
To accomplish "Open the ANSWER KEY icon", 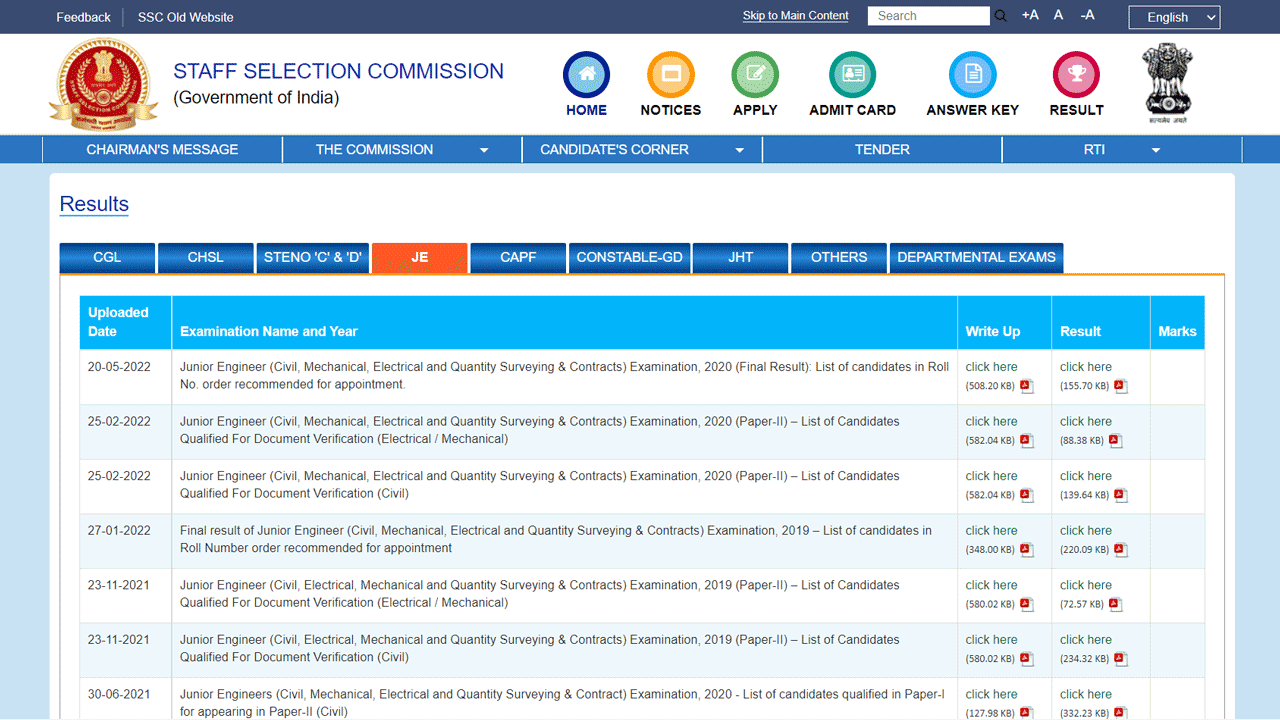I will click(972, 75).
